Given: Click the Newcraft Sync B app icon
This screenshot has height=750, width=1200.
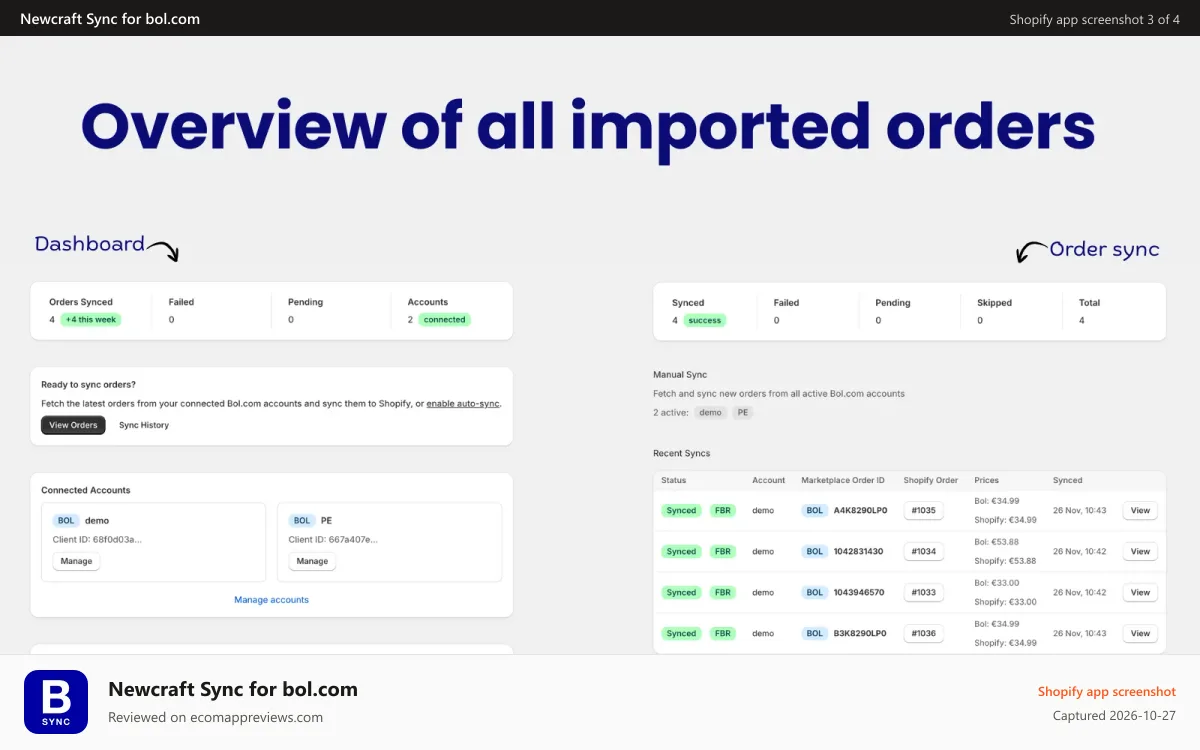Looking at the screenshot, I should [56, 702].
